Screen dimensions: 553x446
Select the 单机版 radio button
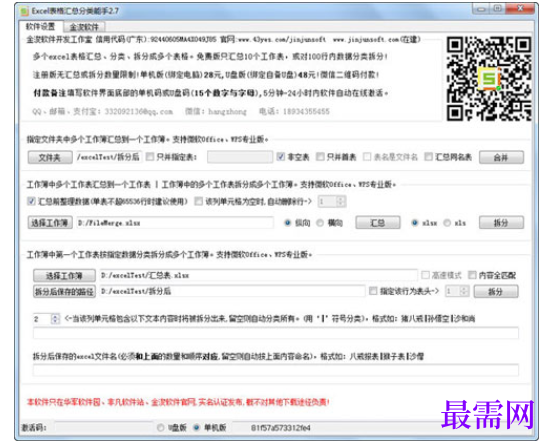(x=197, y=428)
